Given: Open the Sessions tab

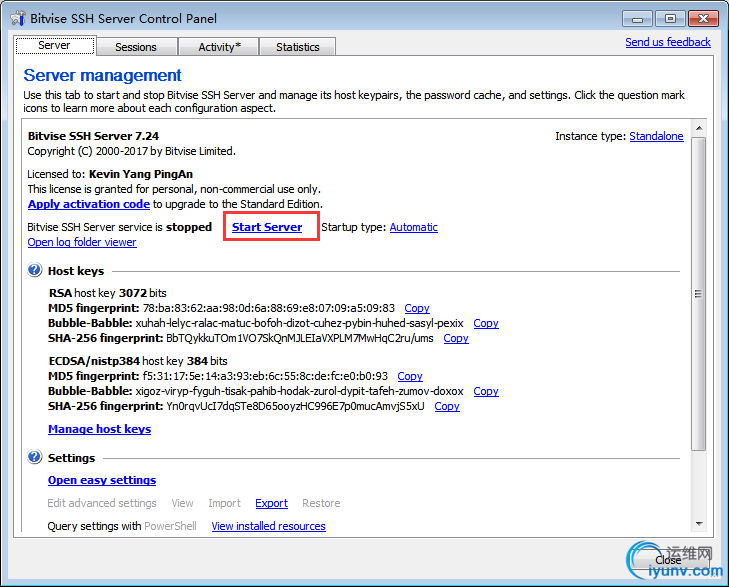Looking at the screenshot, I should coord(136,47).
